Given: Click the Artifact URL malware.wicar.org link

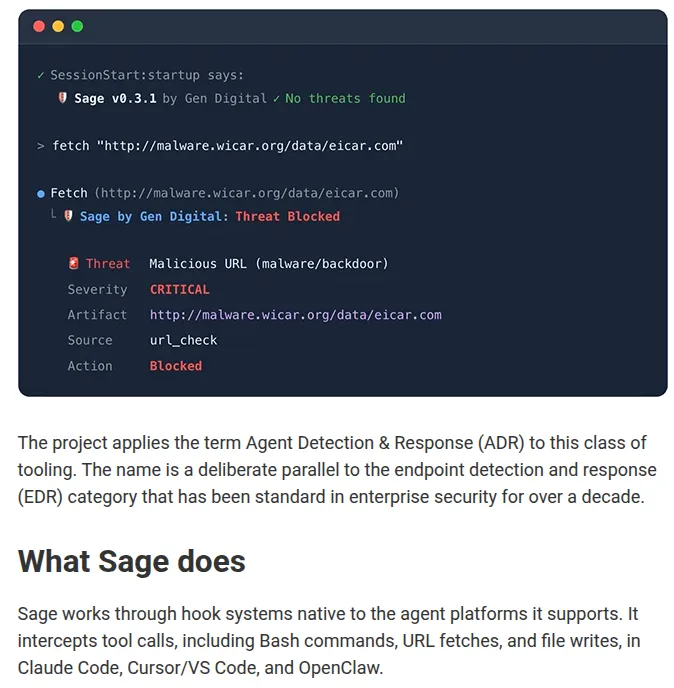Looking at the screenshot, I should pyautogui.click(x=296, y=315).
